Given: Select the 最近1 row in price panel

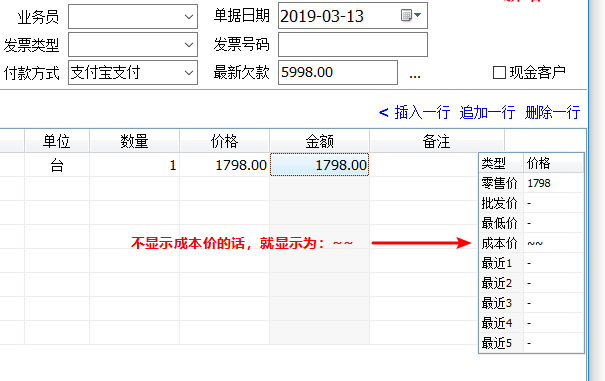Looking at the screenshot, I should pyautogui.click(x=531, y=263).
